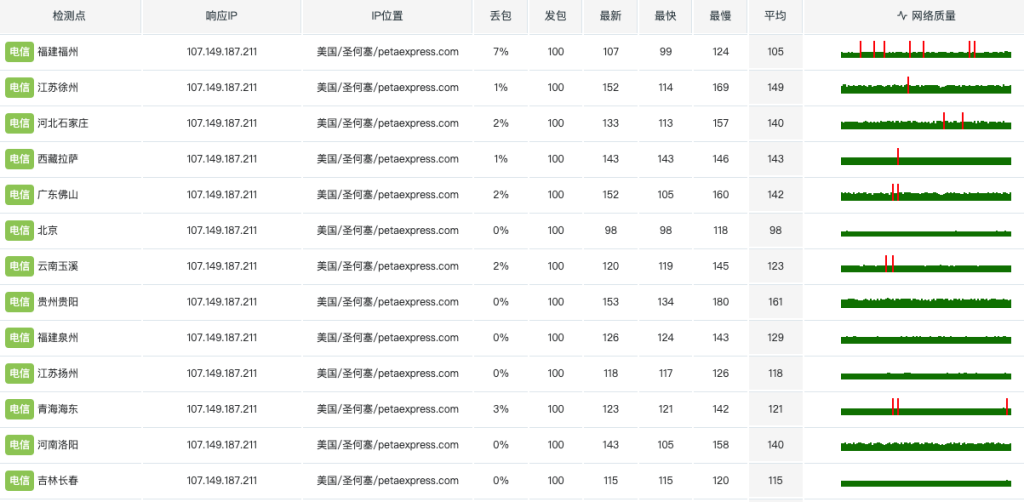1024x502 pixels.
Task: Sort by the 丢包 column header
Action: tap(500, 16)
